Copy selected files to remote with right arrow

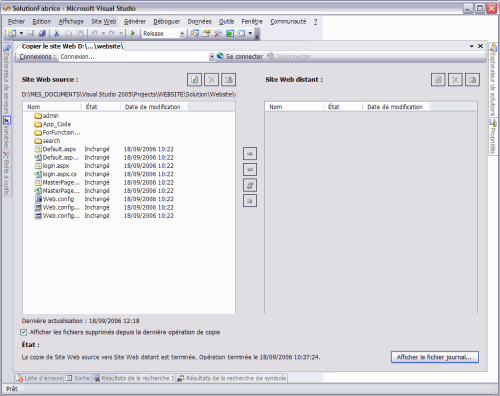250,154
